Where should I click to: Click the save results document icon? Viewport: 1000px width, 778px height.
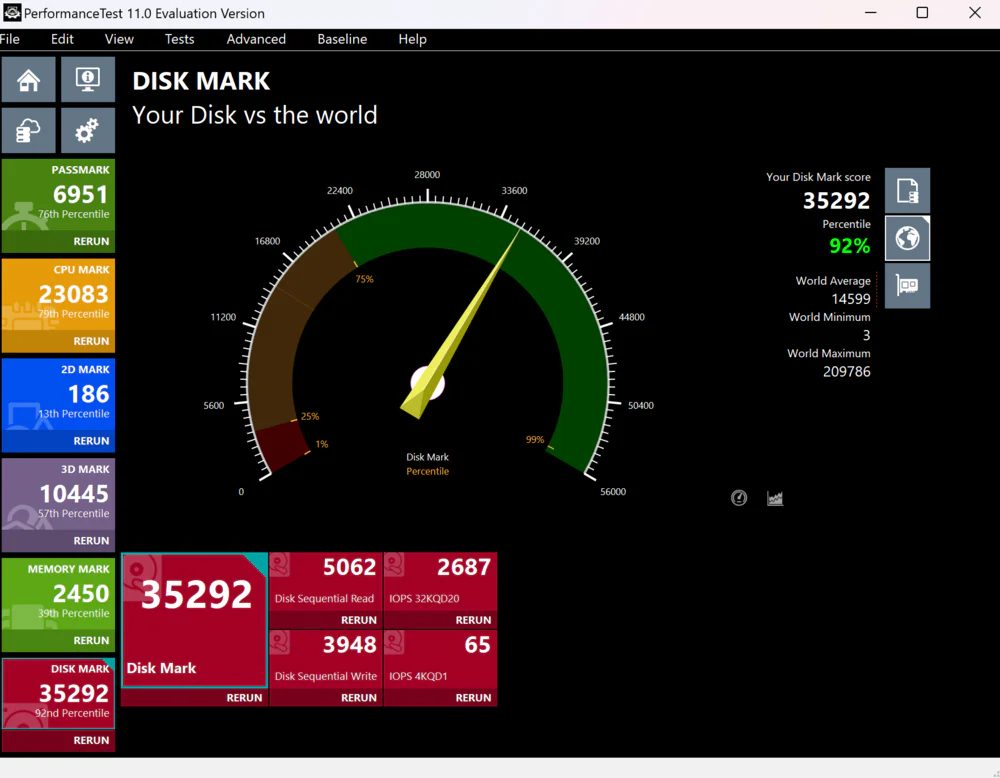907,191
